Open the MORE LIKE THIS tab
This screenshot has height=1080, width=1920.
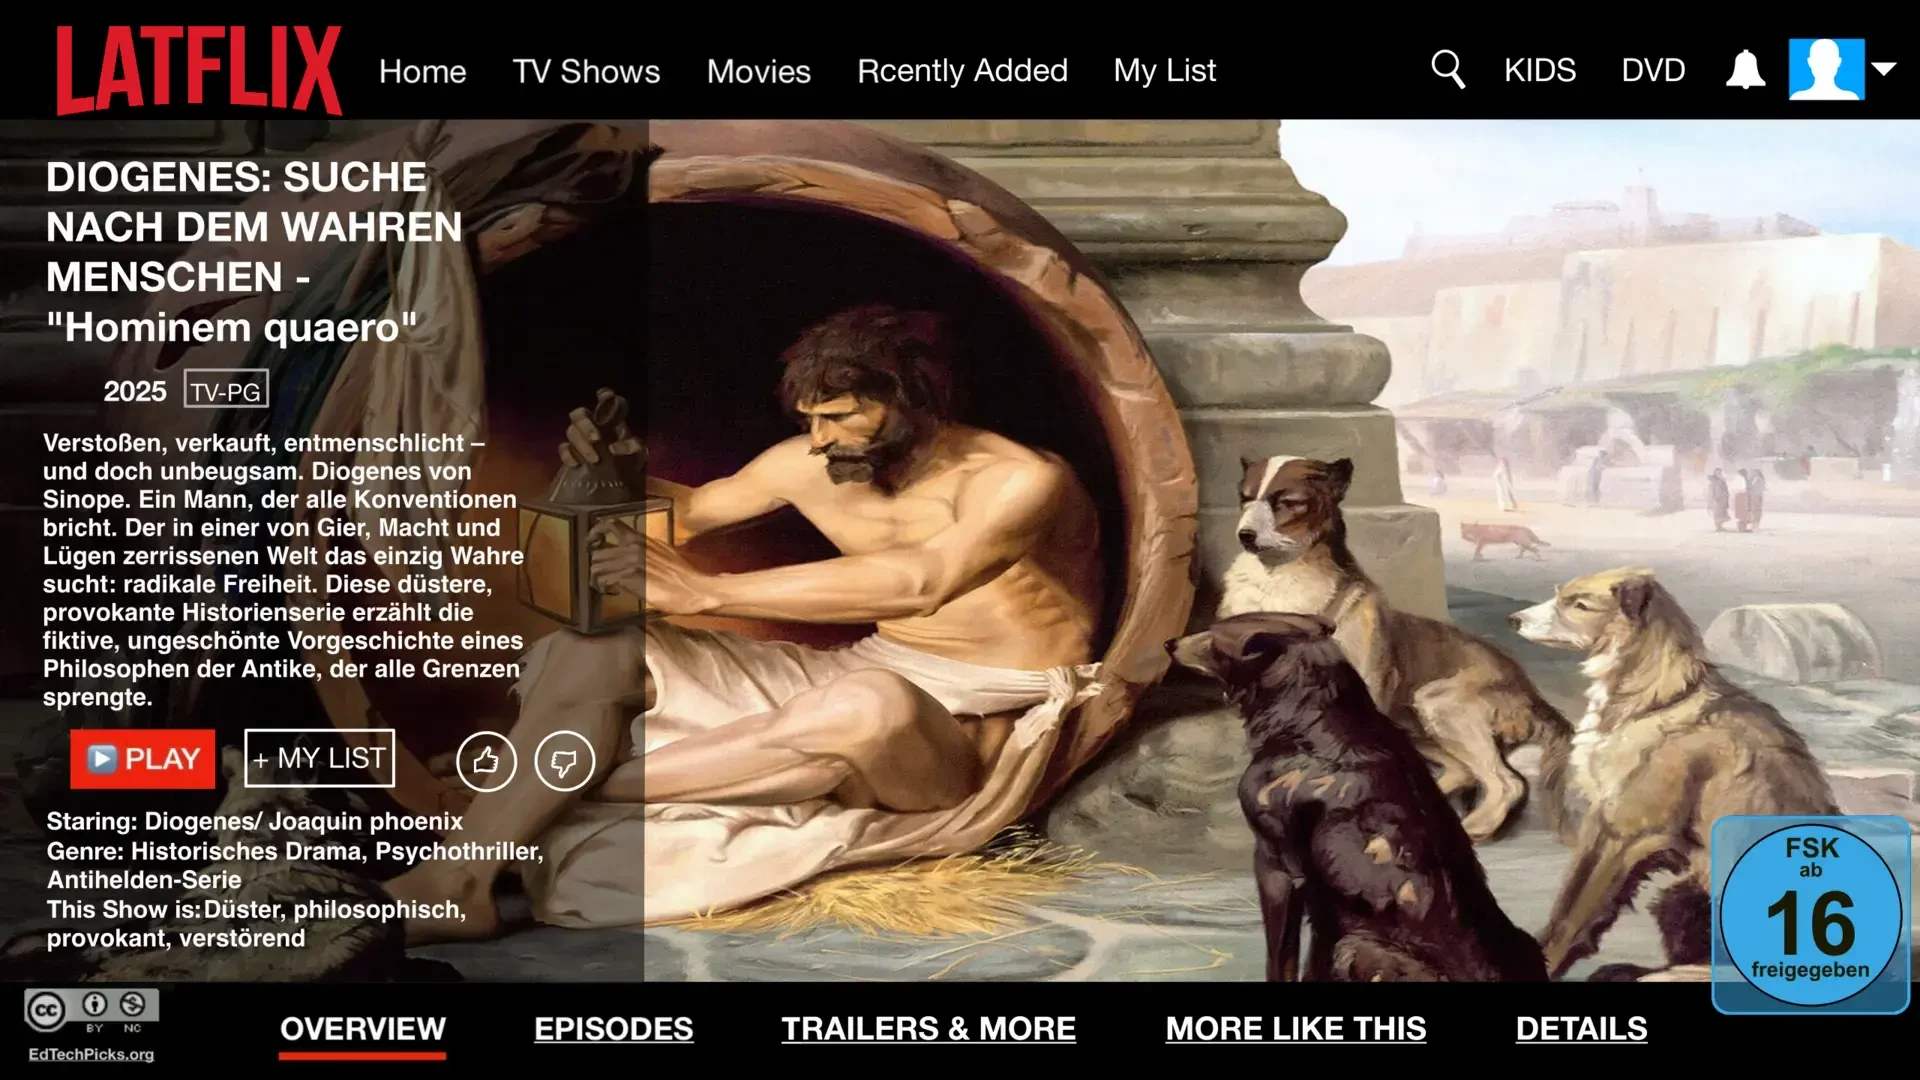pyautogui.click(x=1295, y=1029)
